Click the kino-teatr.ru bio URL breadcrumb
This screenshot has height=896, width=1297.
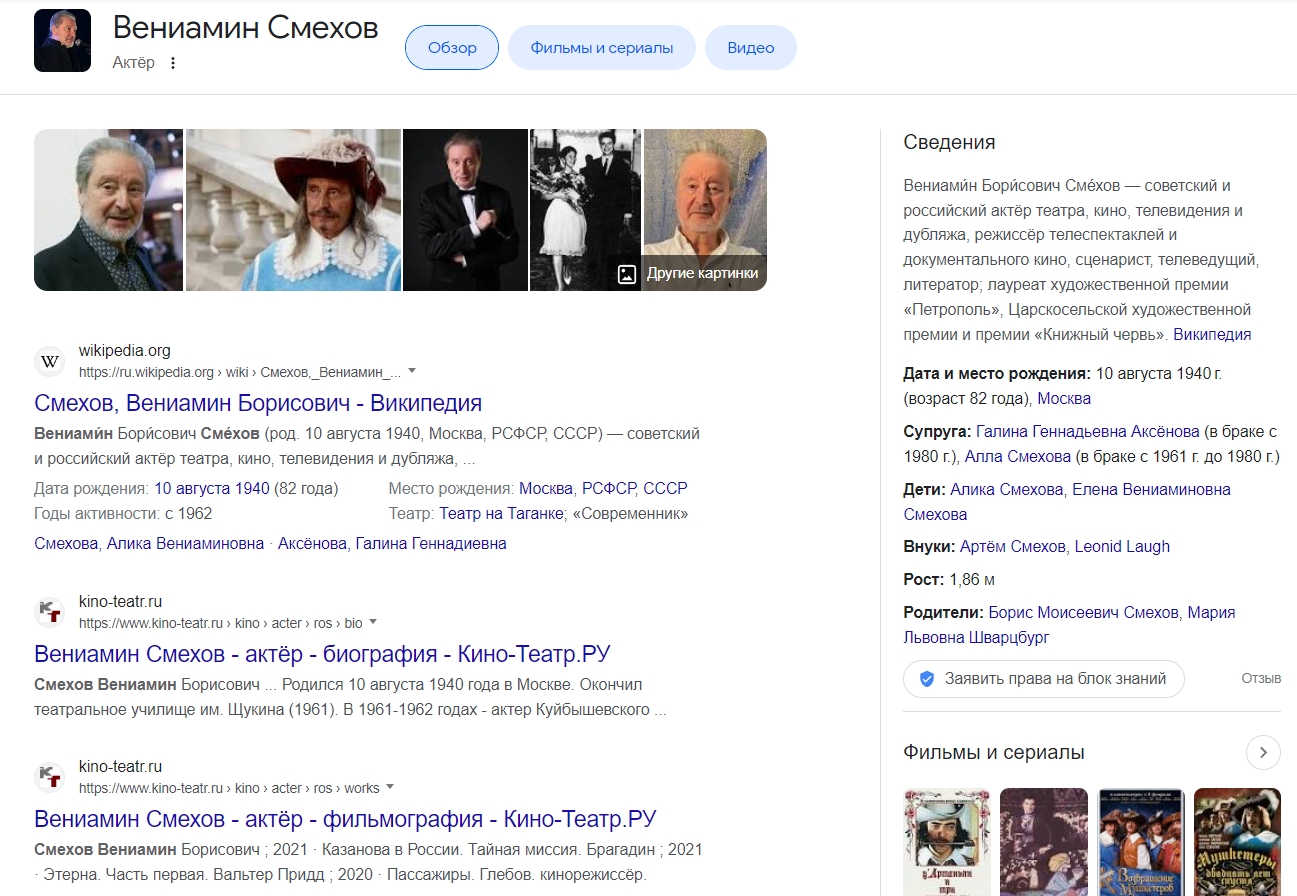pyautogui.click(x=221, y=623)
